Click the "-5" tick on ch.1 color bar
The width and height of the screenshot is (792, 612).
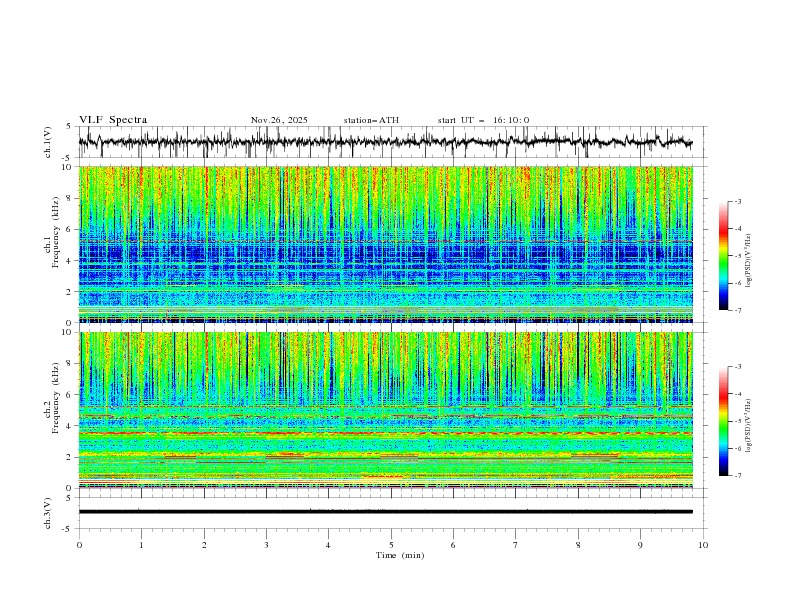(x=737, y=256)
